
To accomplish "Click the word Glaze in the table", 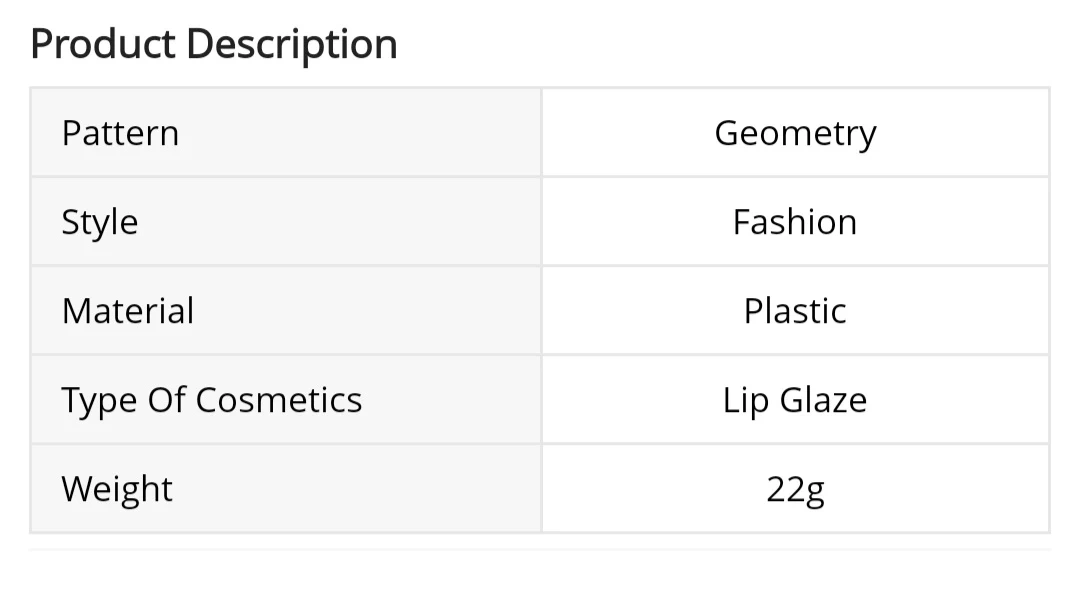I will coord(823,400).
